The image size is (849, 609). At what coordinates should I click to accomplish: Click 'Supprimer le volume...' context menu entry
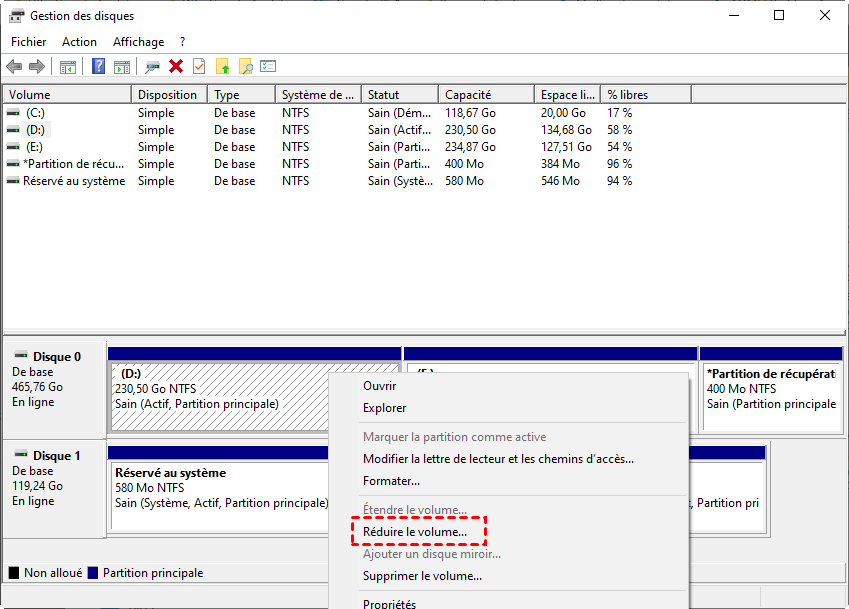tap(422, 576)
